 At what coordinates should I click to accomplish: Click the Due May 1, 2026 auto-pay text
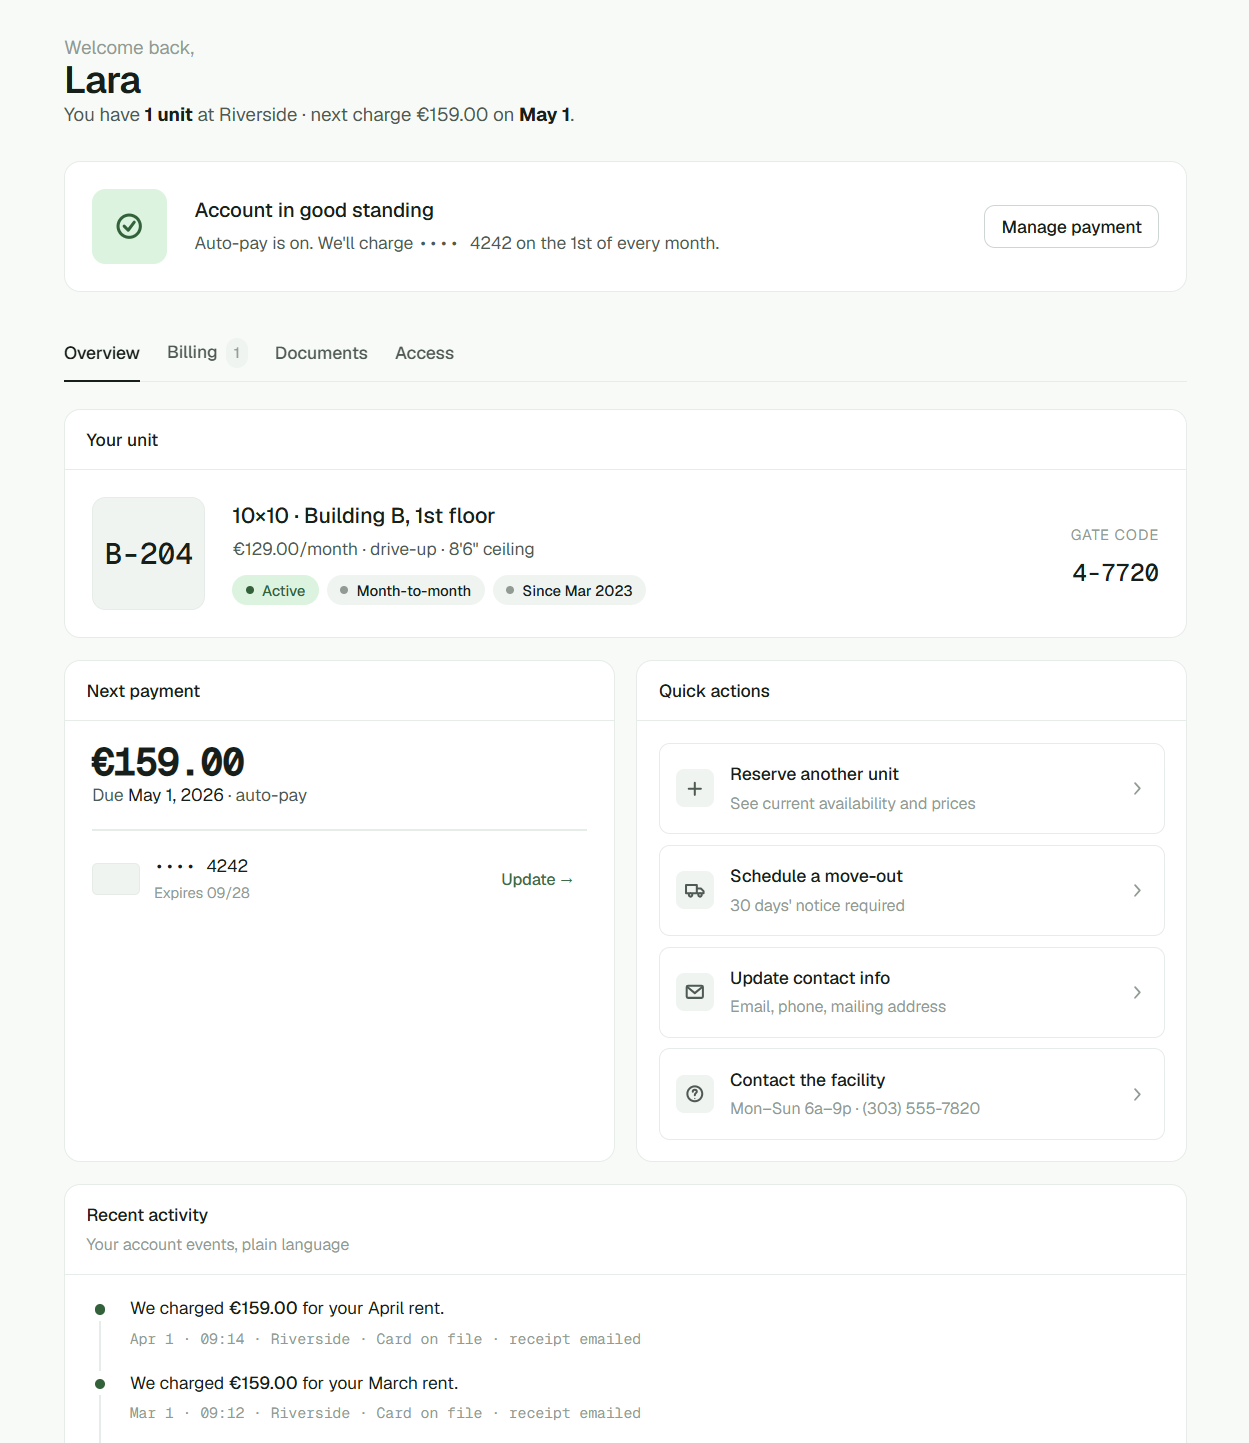pyautogui.click(x=200, y=795)
